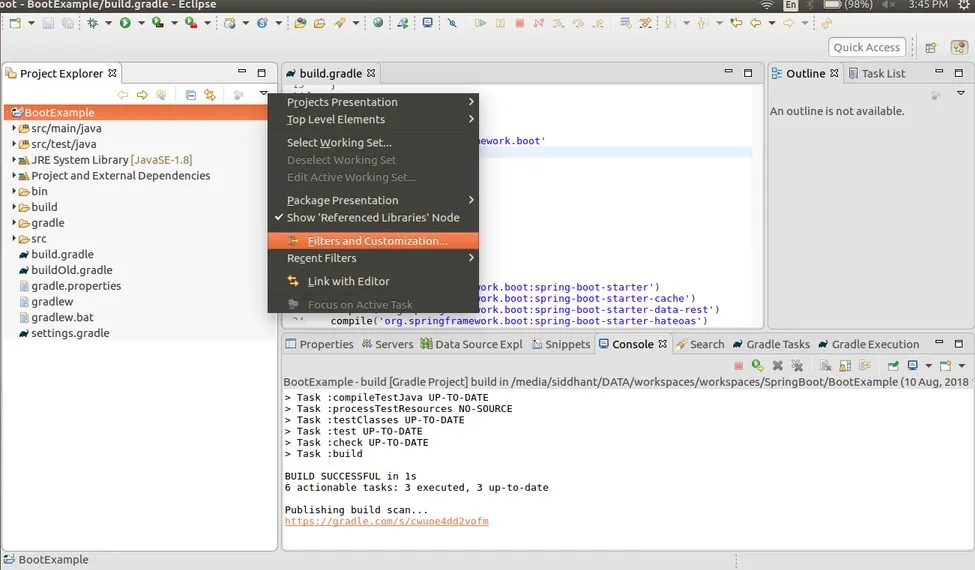Open the Run button dropdown arrow
This screenshot has width=975, height=570.
[x=141, y=23]
